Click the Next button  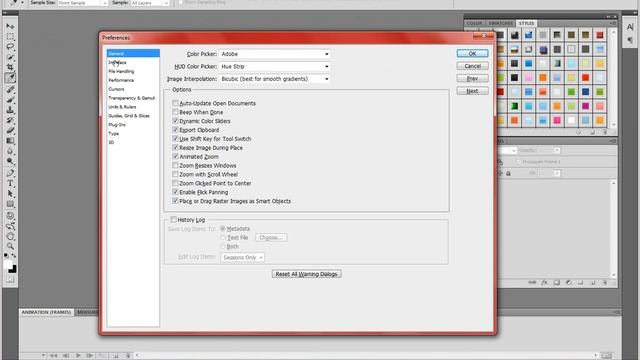click(472, 91)
